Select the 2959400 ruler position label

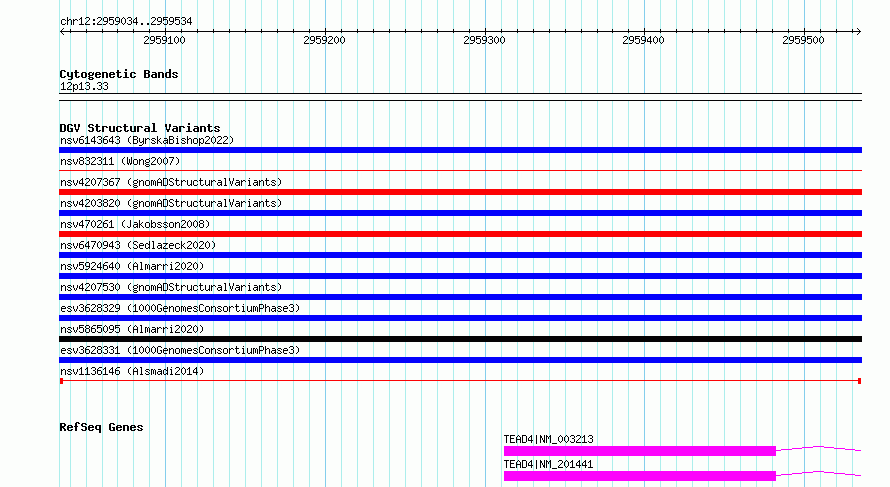643,40
